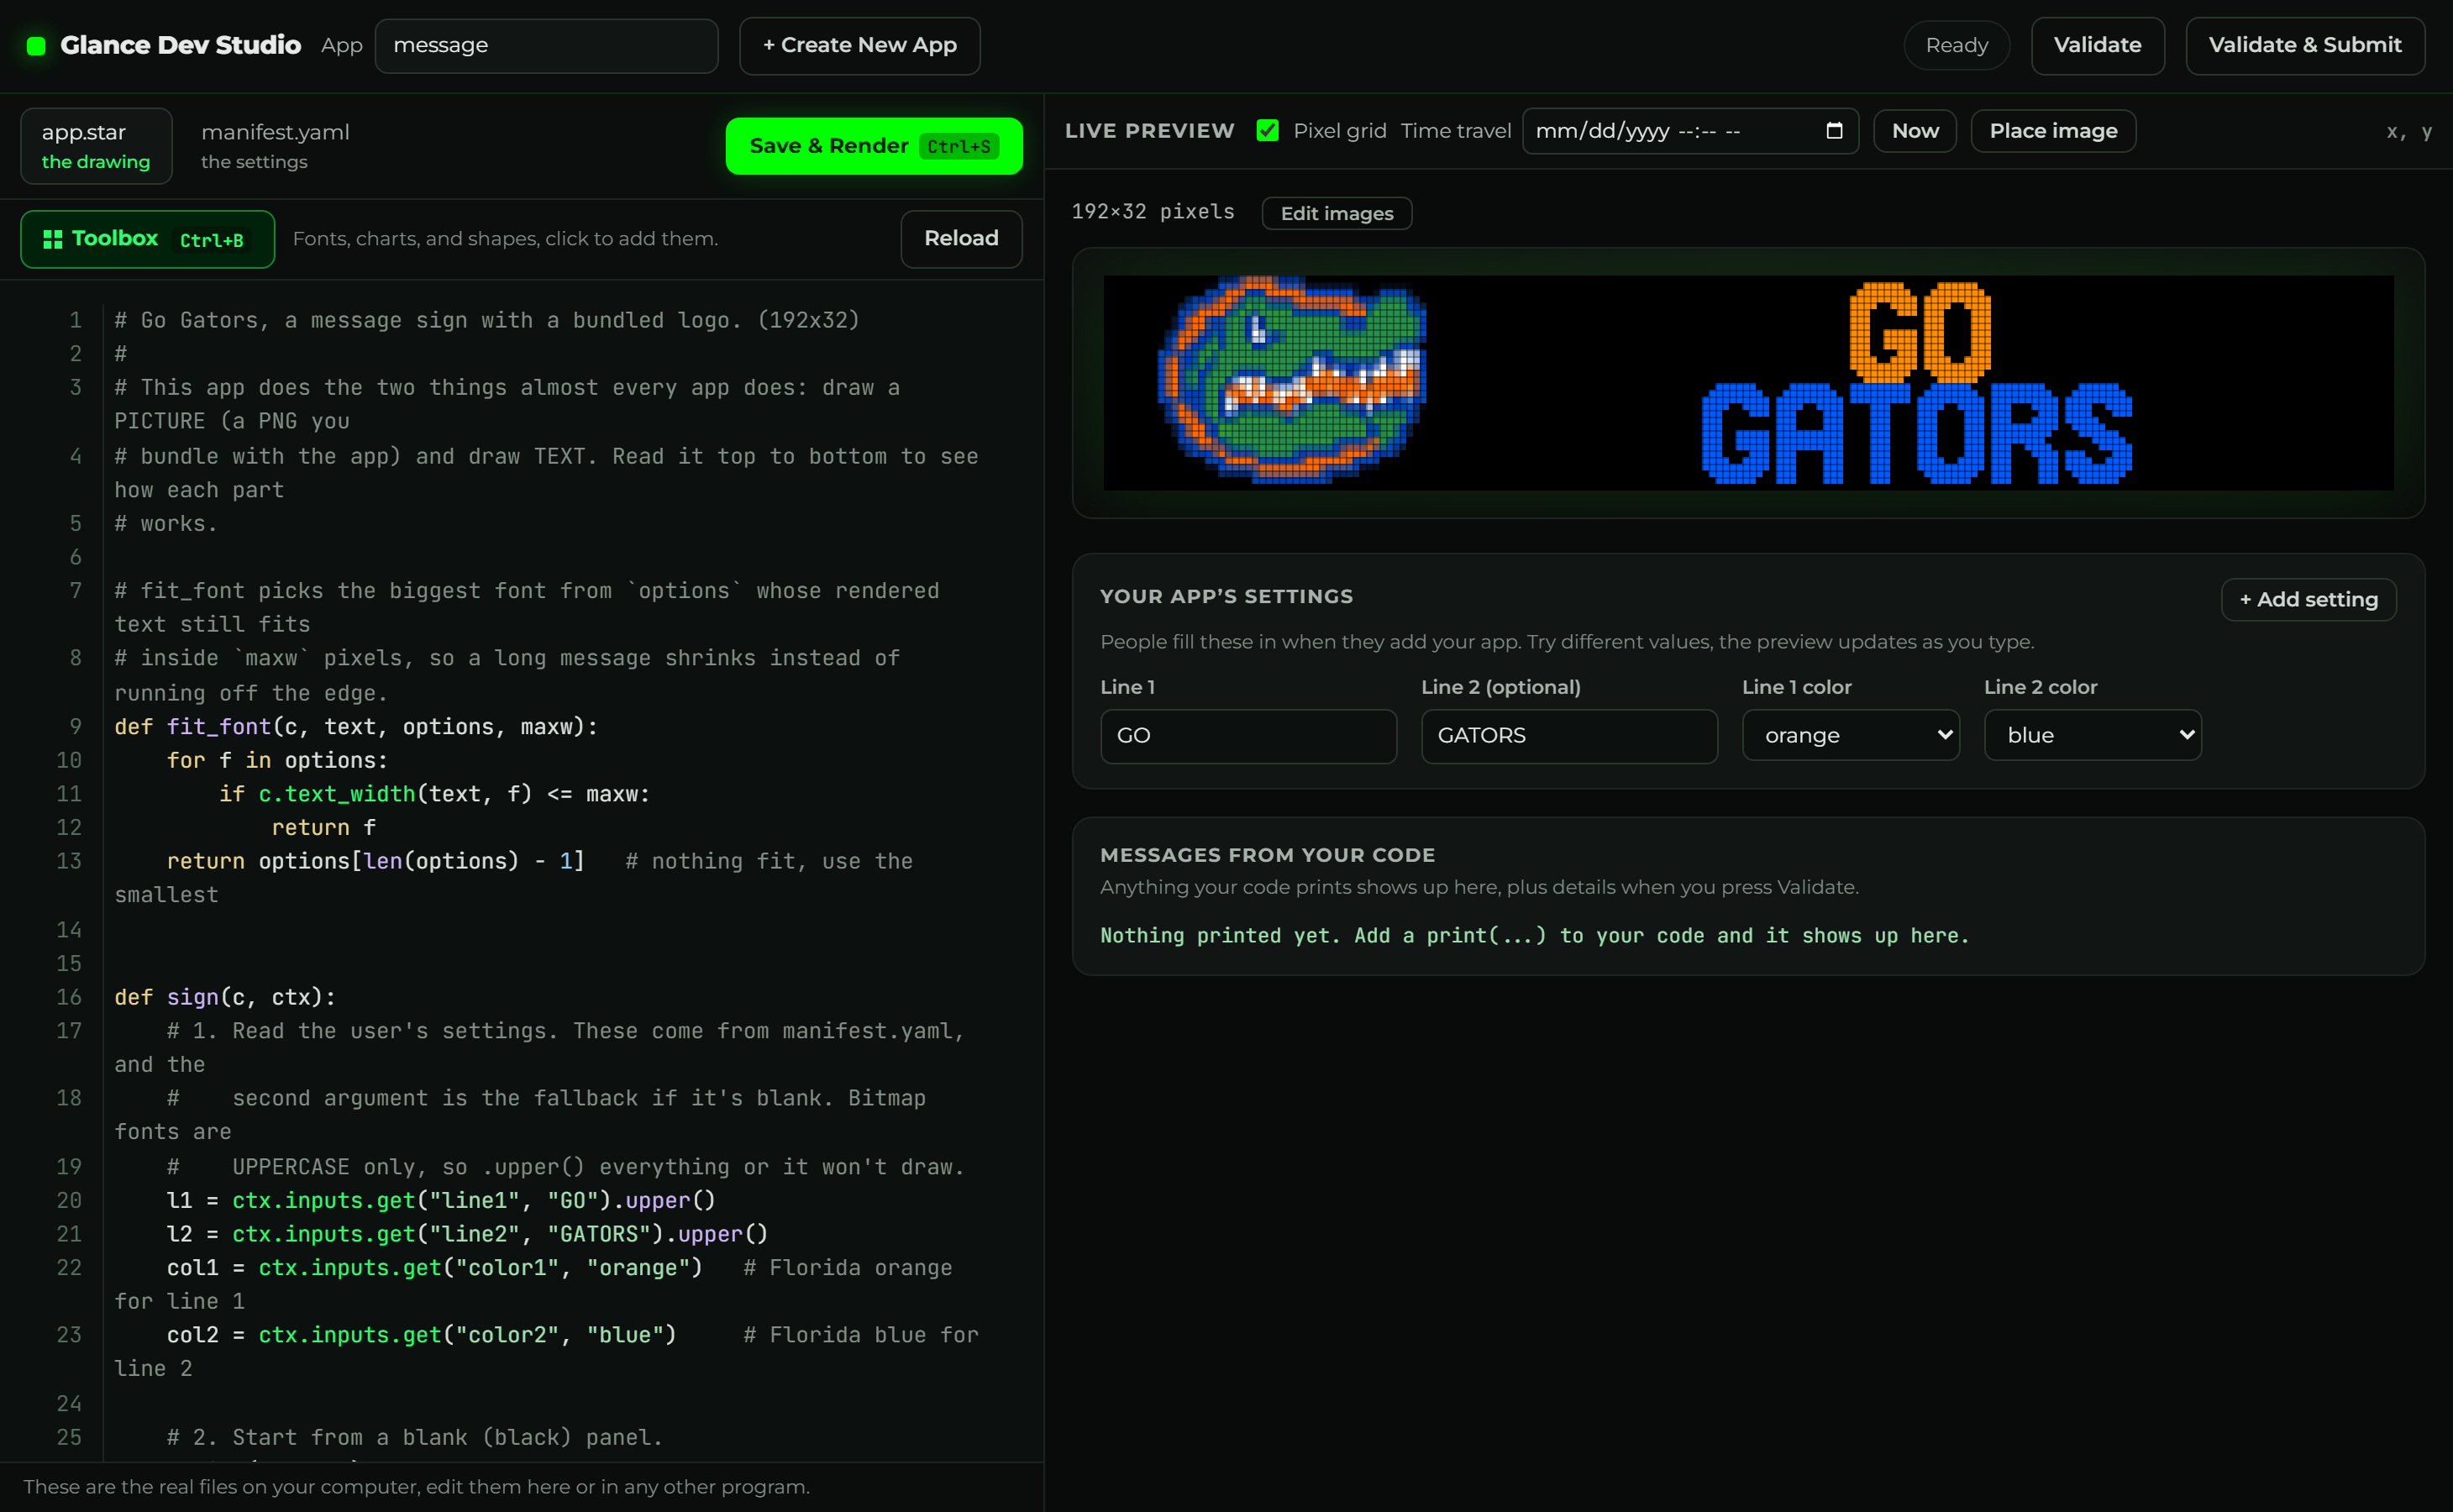Switch to the app.star tab
The height and width of the screenshot is (1512, 2453).
[96, 146]
